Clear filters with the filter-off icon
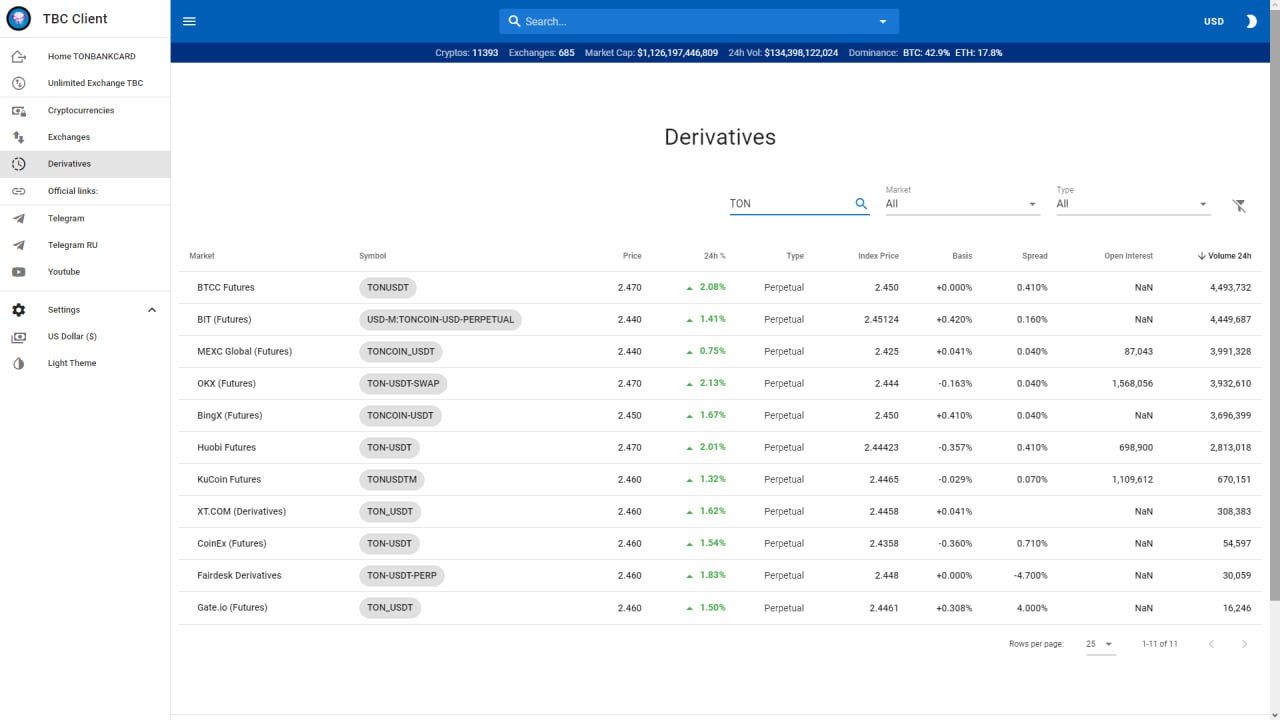 coord(1239,205)
